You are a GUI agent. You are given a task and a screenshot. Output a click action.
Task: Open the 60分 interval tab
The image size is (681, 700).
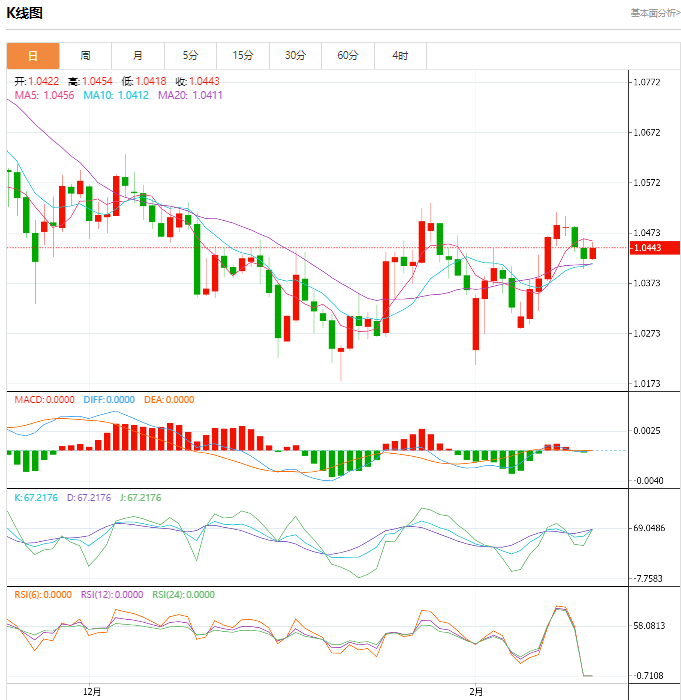348,56
